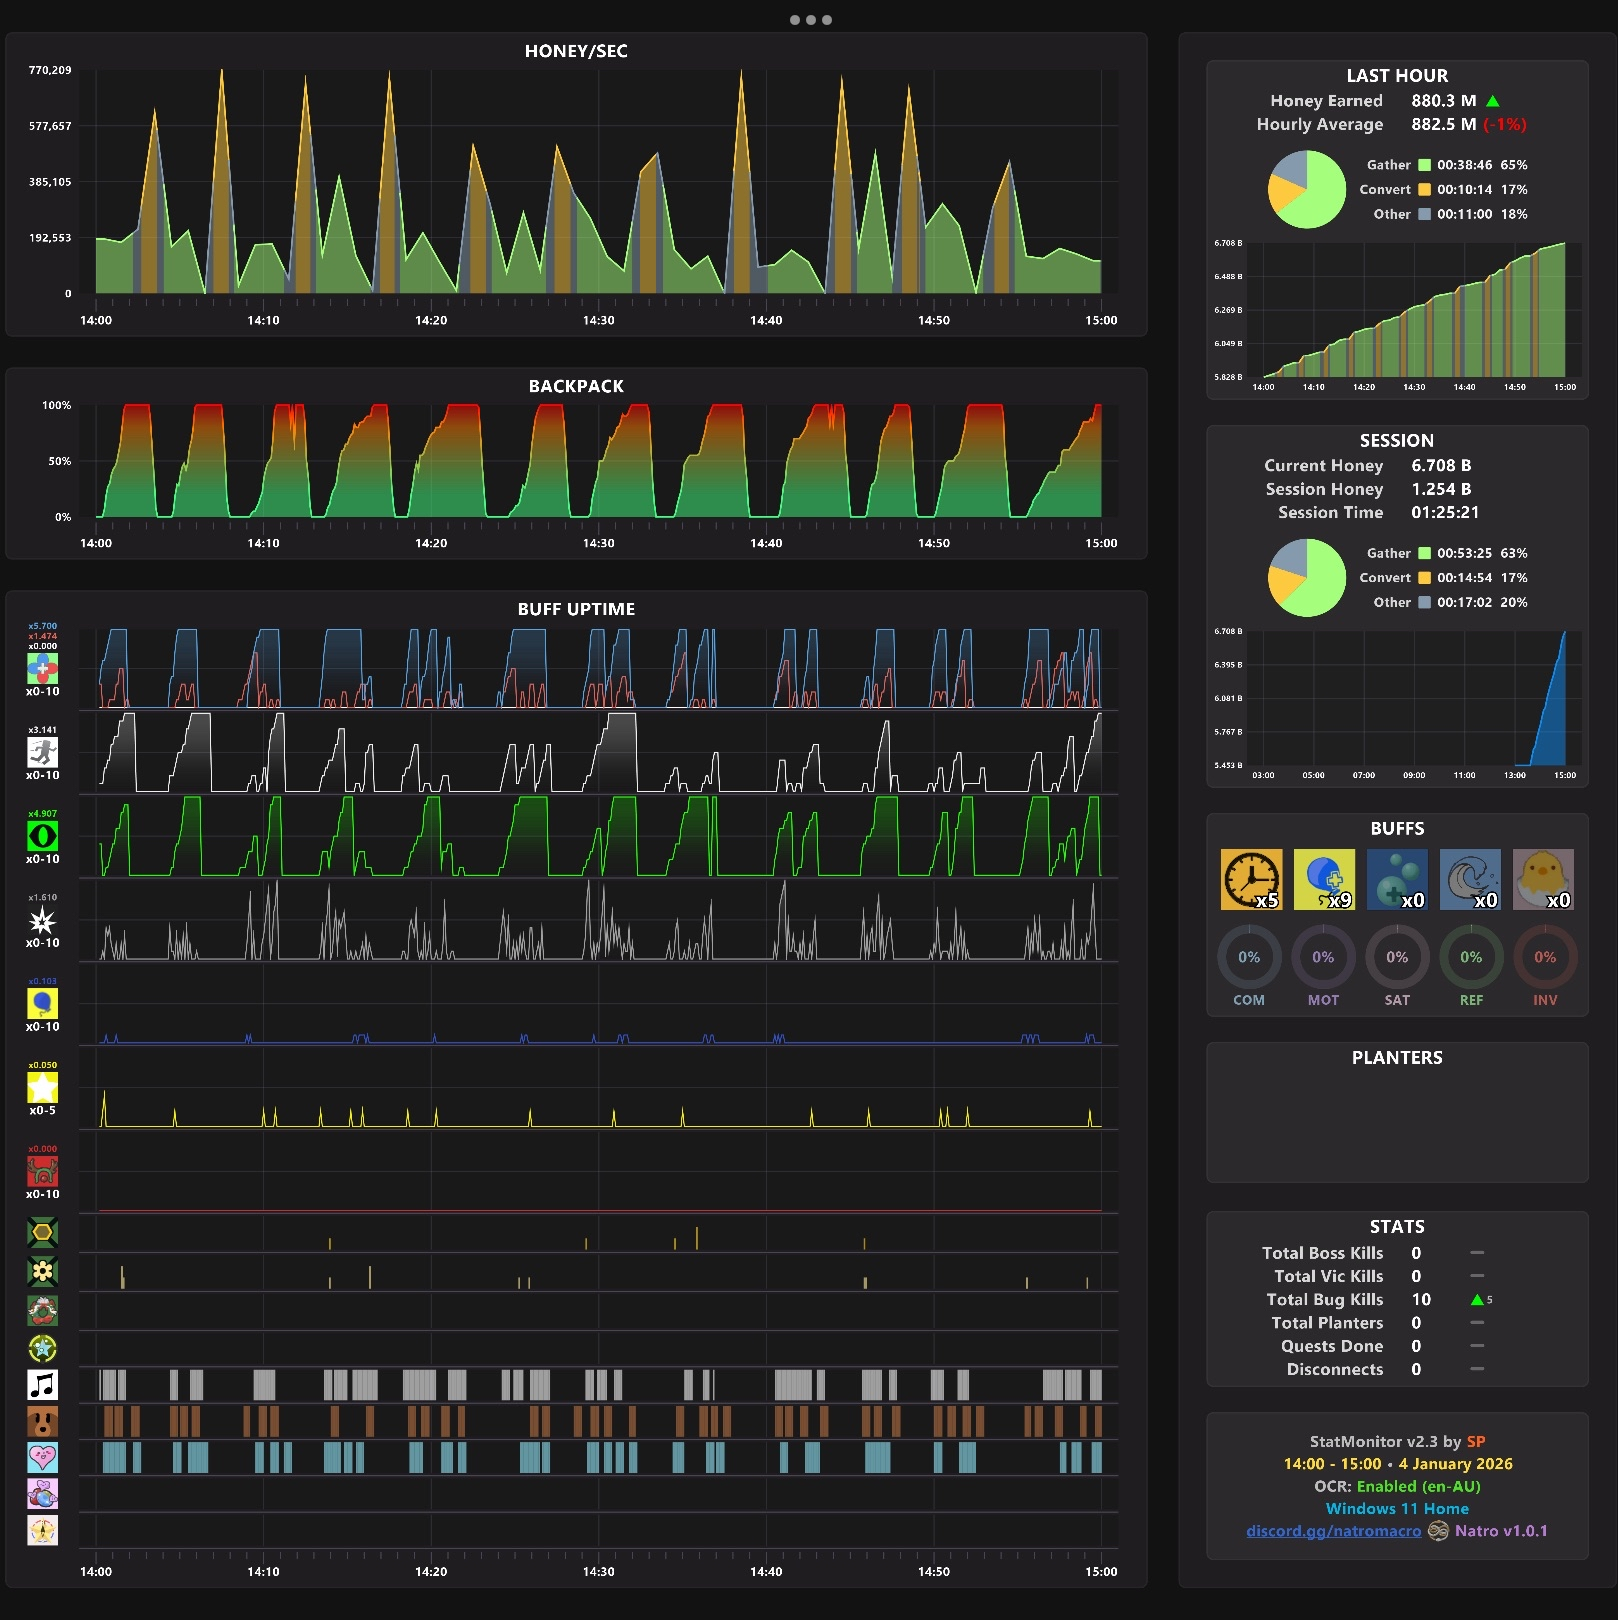Screen dimensions: 1618x1620
Task: Click the Convert legend swatch in Session
Action: tap(1424, 577)
